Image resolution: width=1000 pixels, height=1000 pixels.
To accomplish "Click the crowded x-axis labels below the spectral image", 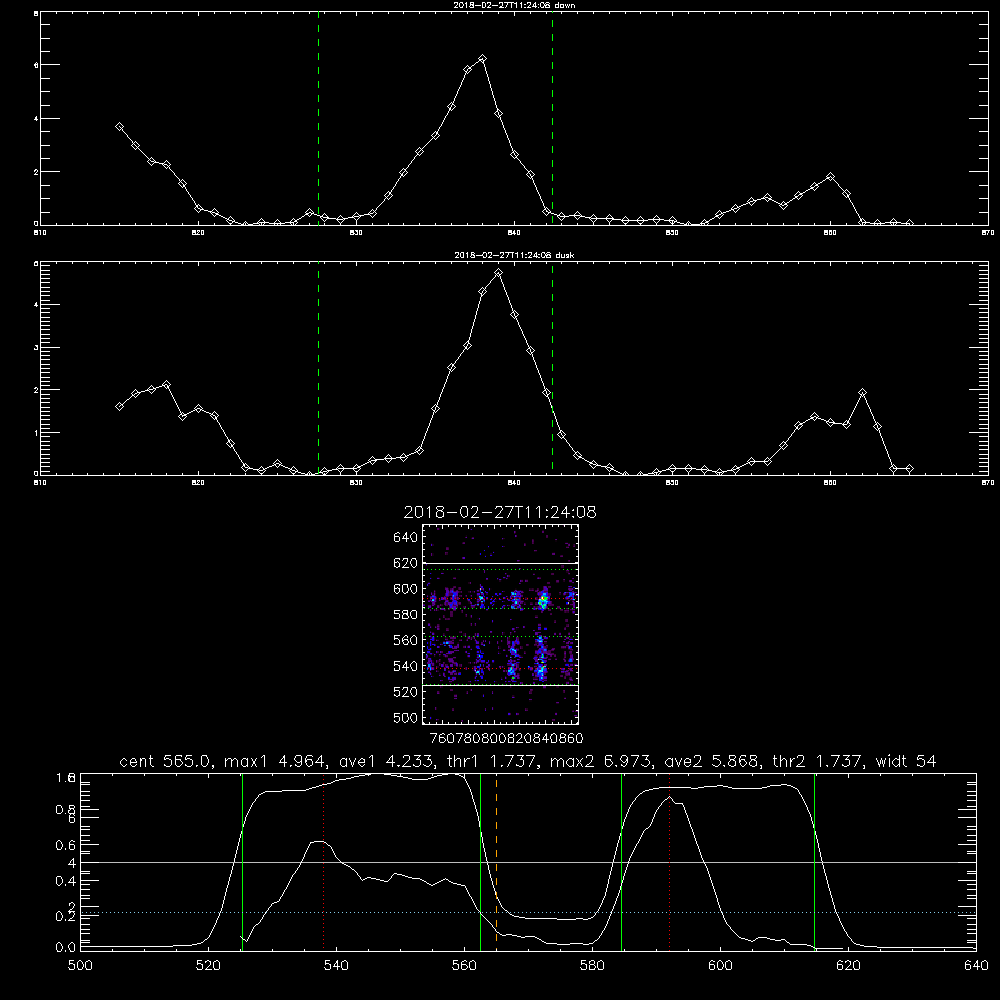I will (x=506, y=738).
